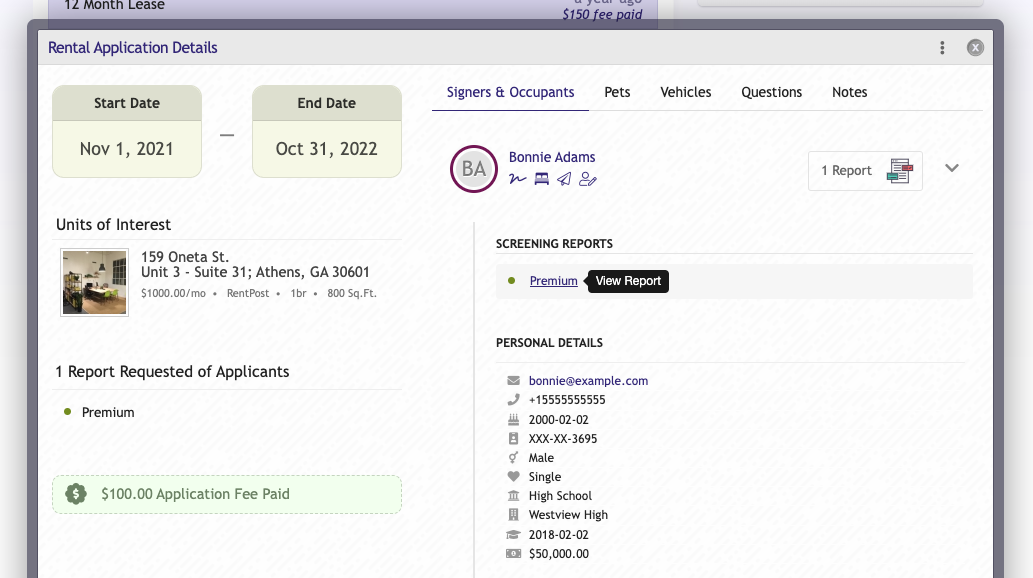This screenshot has height=578, width=1033.
Task: Open the three-dot more options menu
Action: tap(942, 47)
